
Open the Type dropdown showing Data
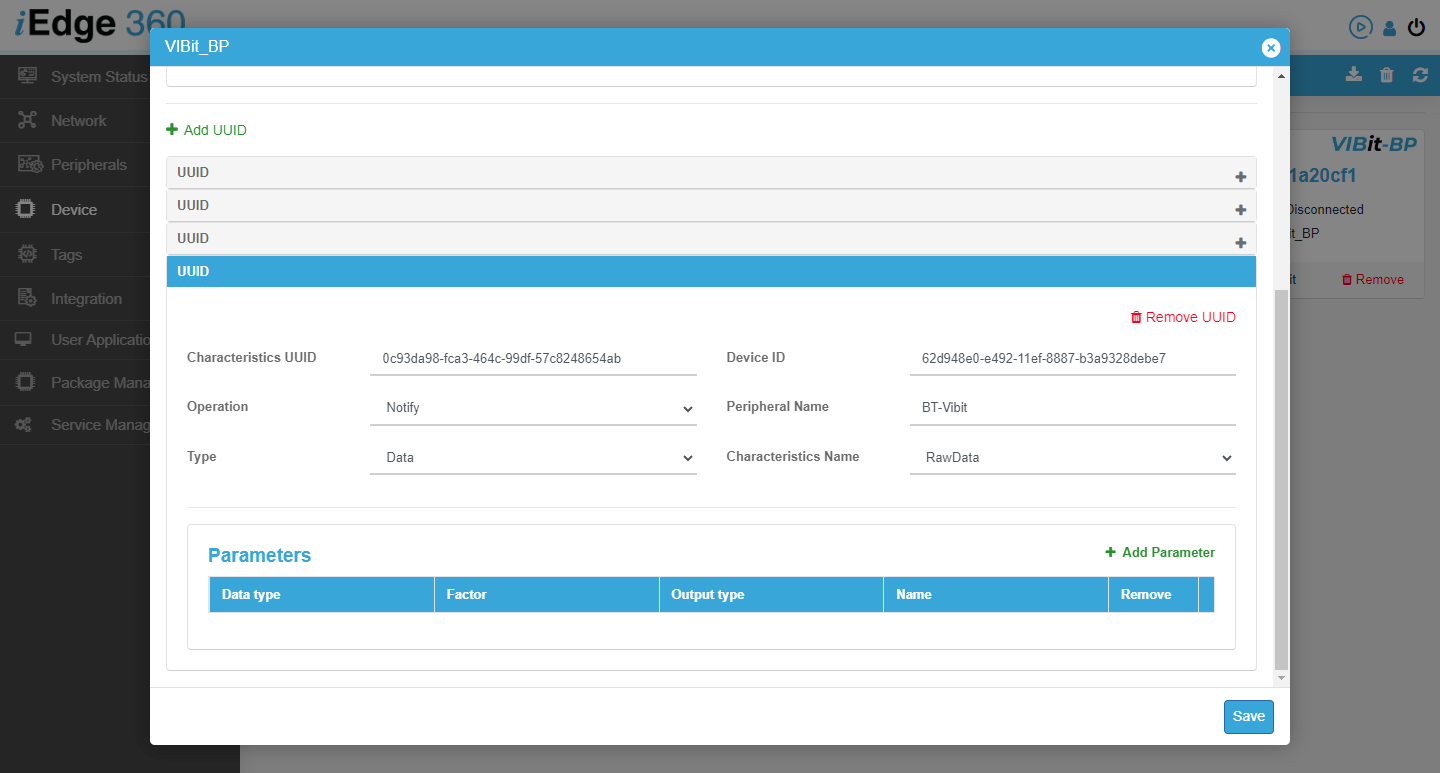[x=533, y=458]
